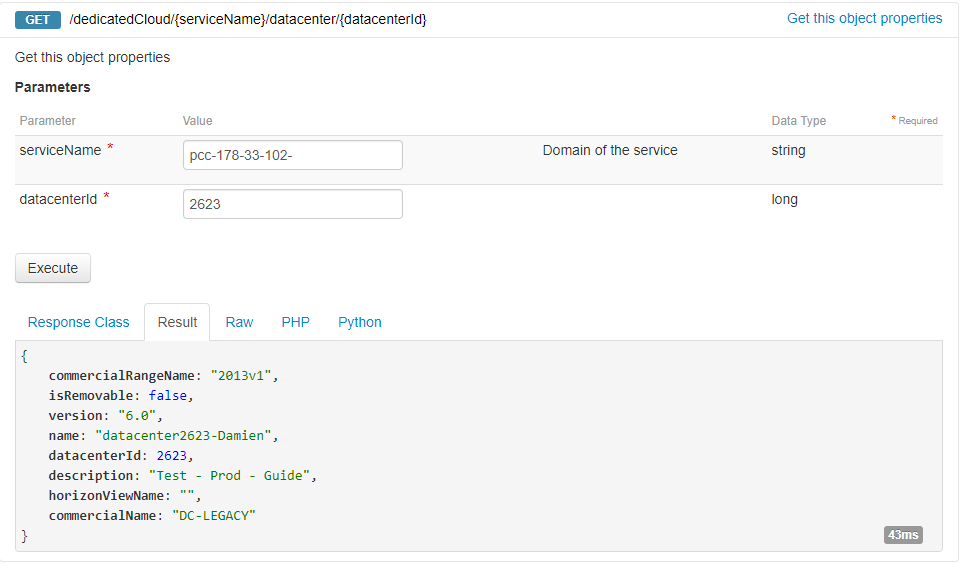Click the "Test - Prod - Guide" description value
Image resolution: width=960 pixels, height=564 pixels.
[232, 475]
